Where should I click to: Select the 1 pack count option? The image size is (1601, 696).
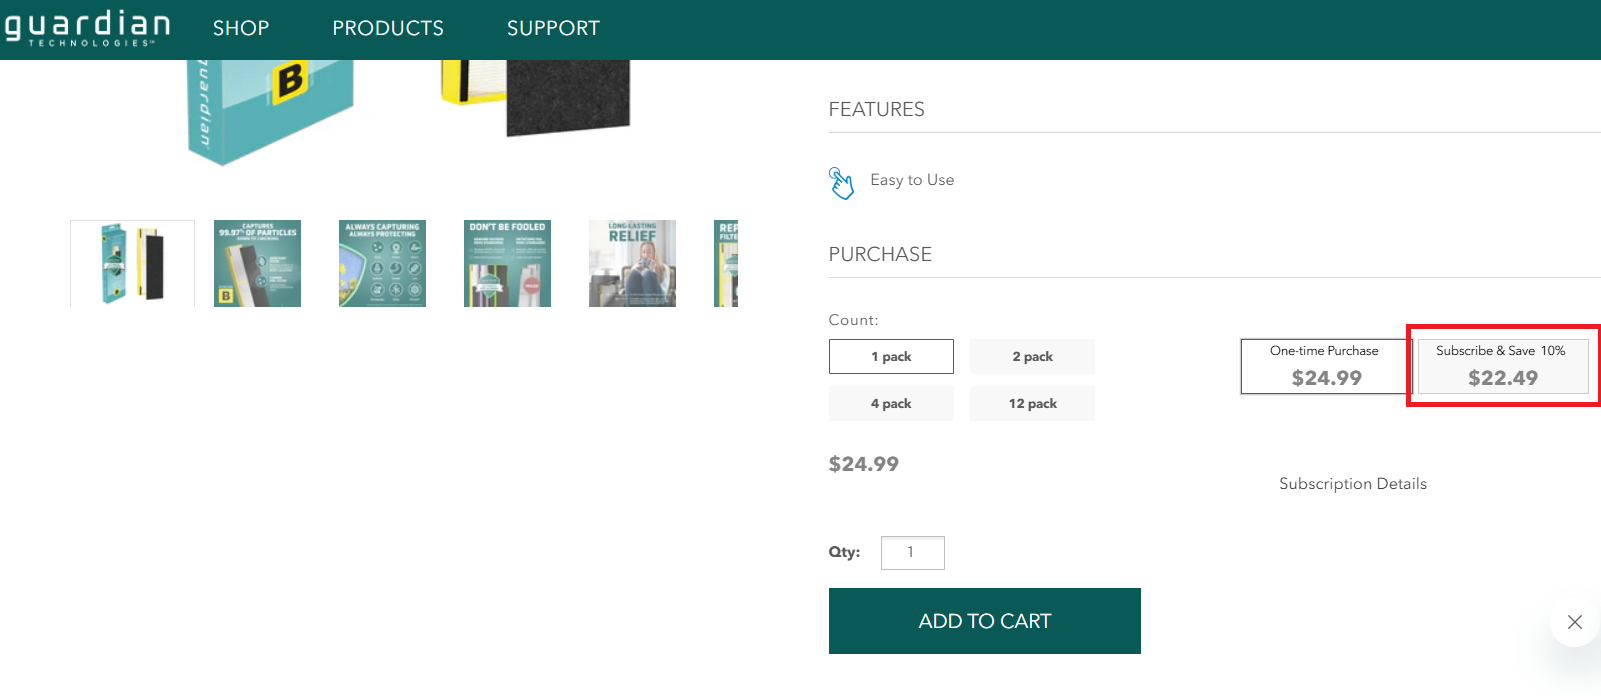coord(891,357)
